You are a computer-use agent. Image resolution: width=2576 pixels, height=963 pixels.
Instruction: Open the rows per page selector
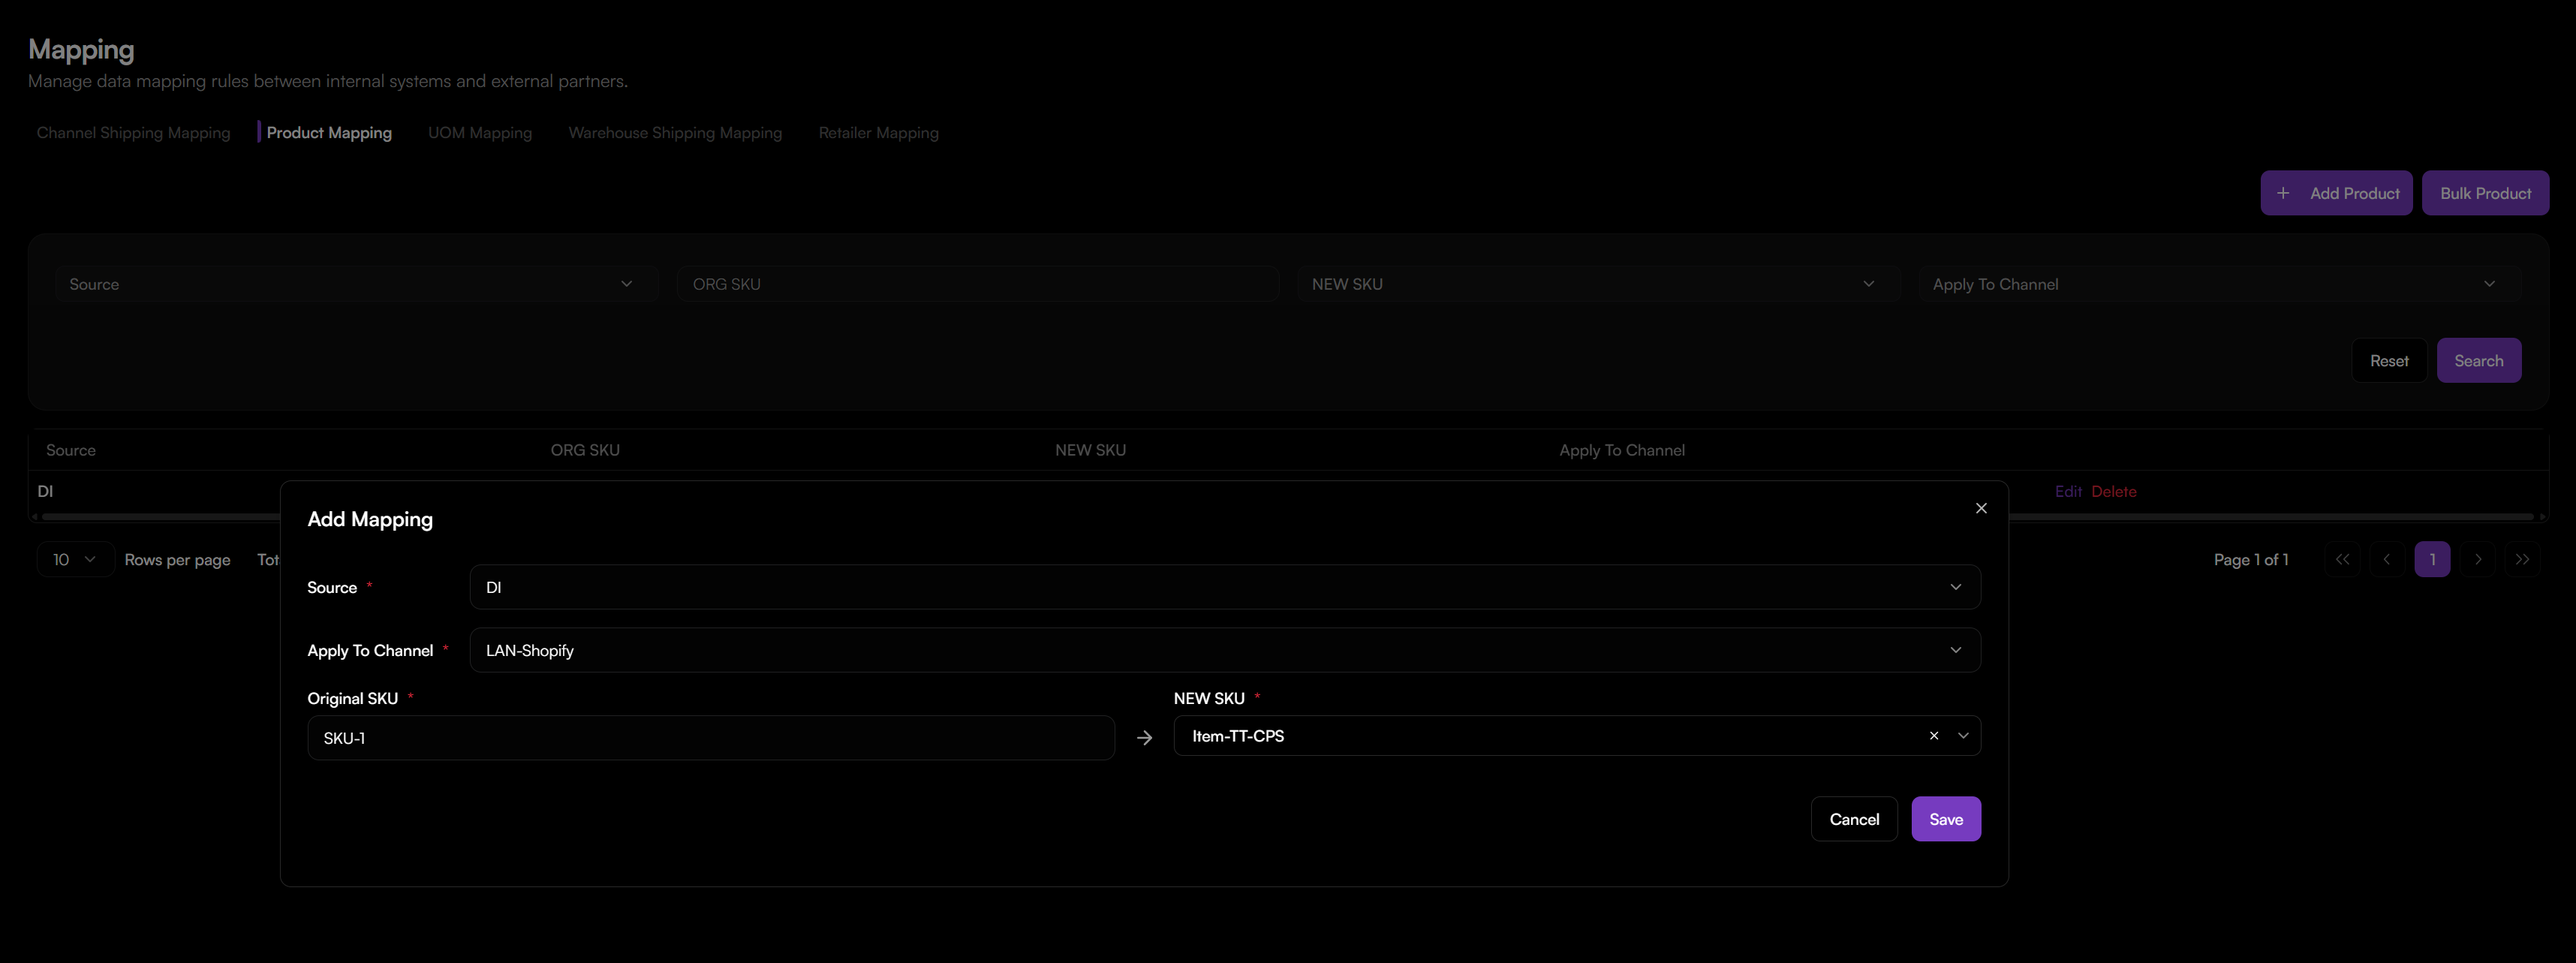tap(75, 560)
